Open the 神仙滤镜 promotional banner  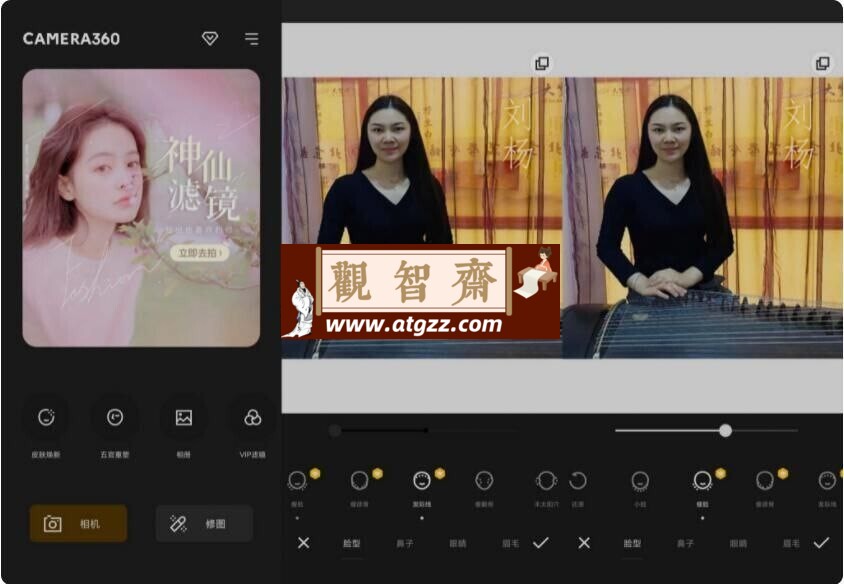[141, 208]
